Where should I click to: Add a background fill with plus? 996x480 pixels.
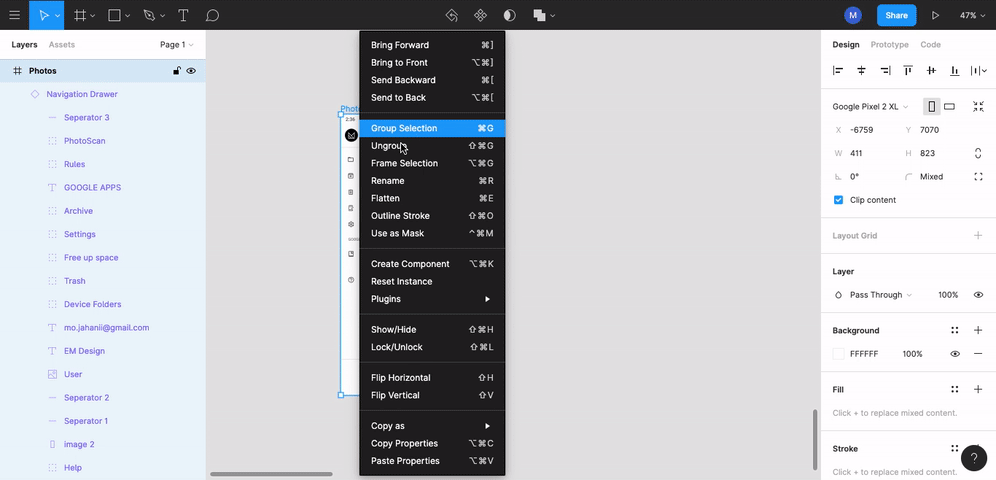point(978,330)
